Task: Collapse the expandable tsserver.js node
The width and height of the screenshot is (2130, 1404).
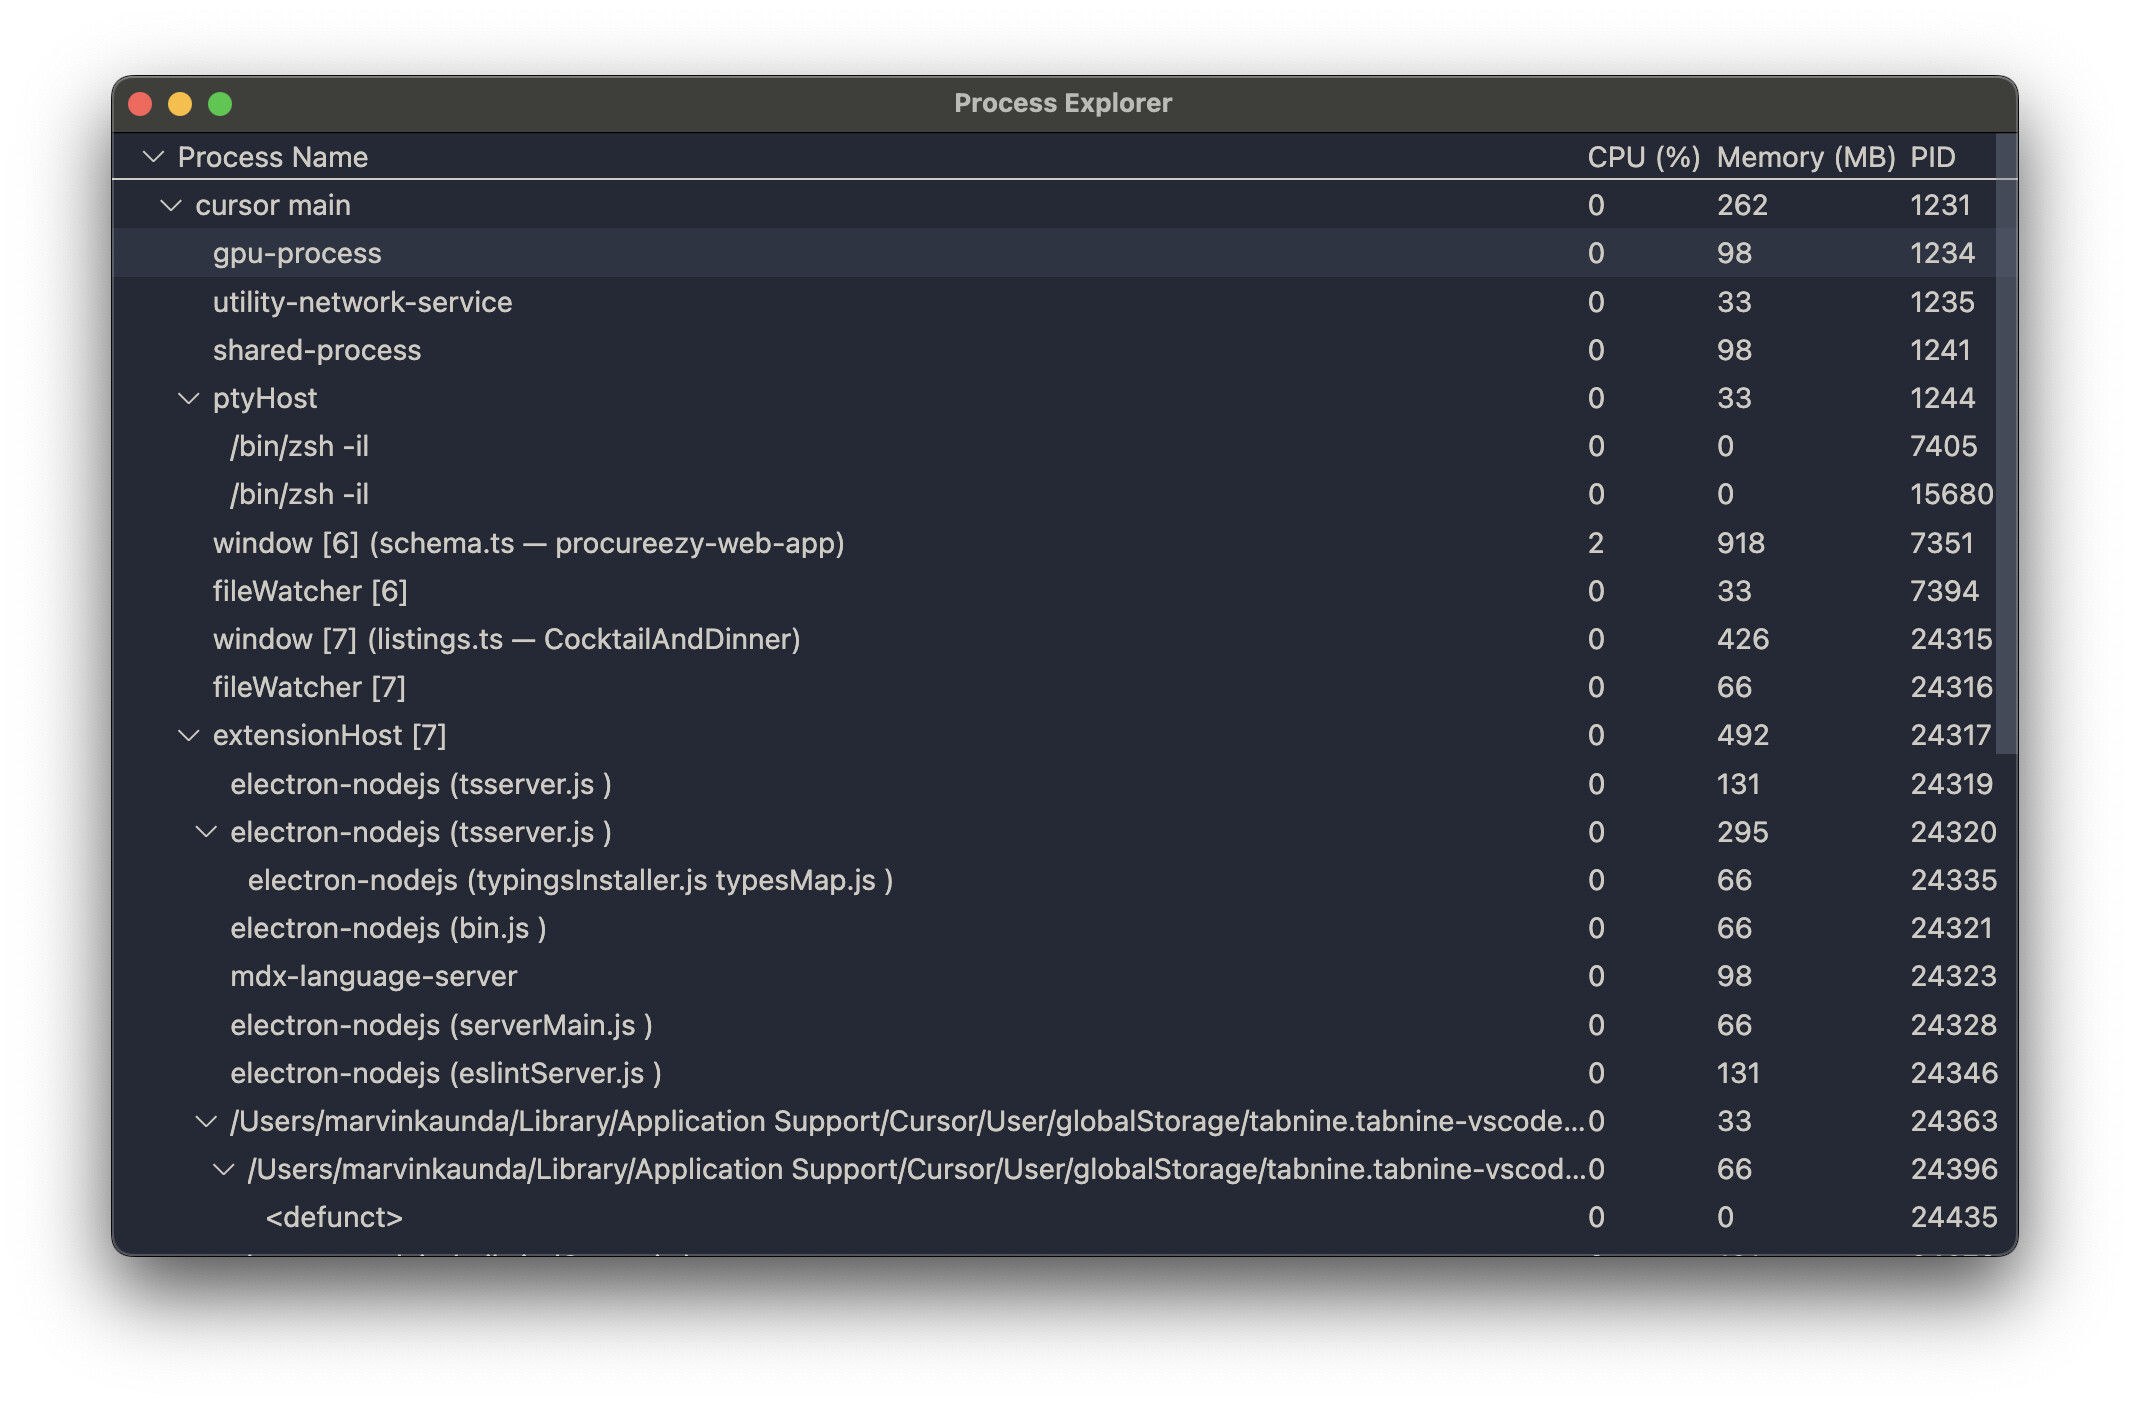Action: pos(206,832)
